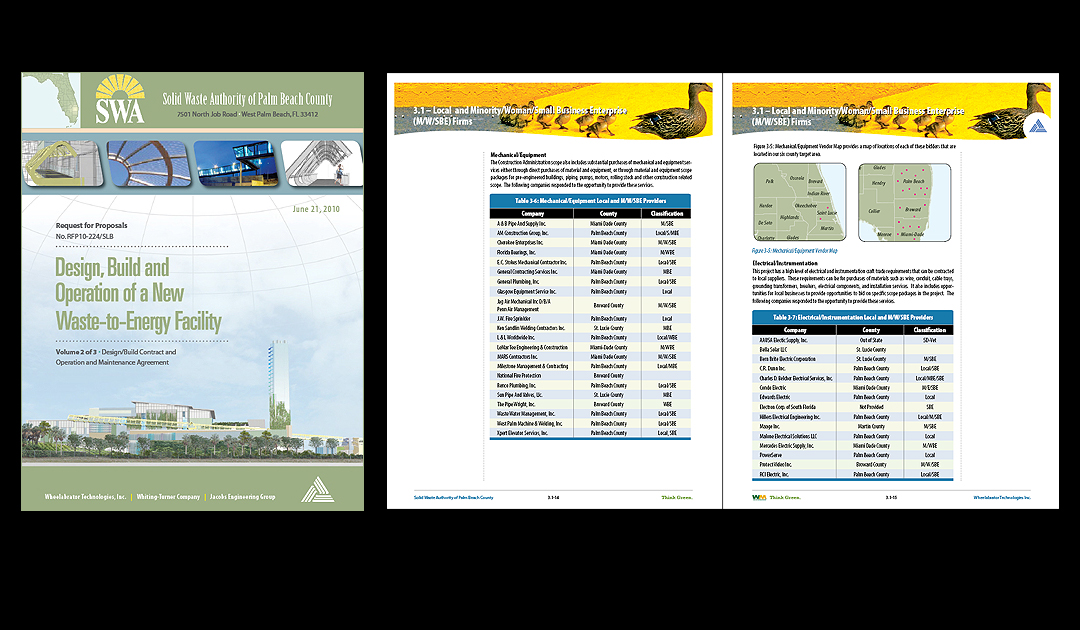Screen dimensions: 1080x630
Task: Click the 'Request for Proposals' heading
Action: [x=92, y=225]
